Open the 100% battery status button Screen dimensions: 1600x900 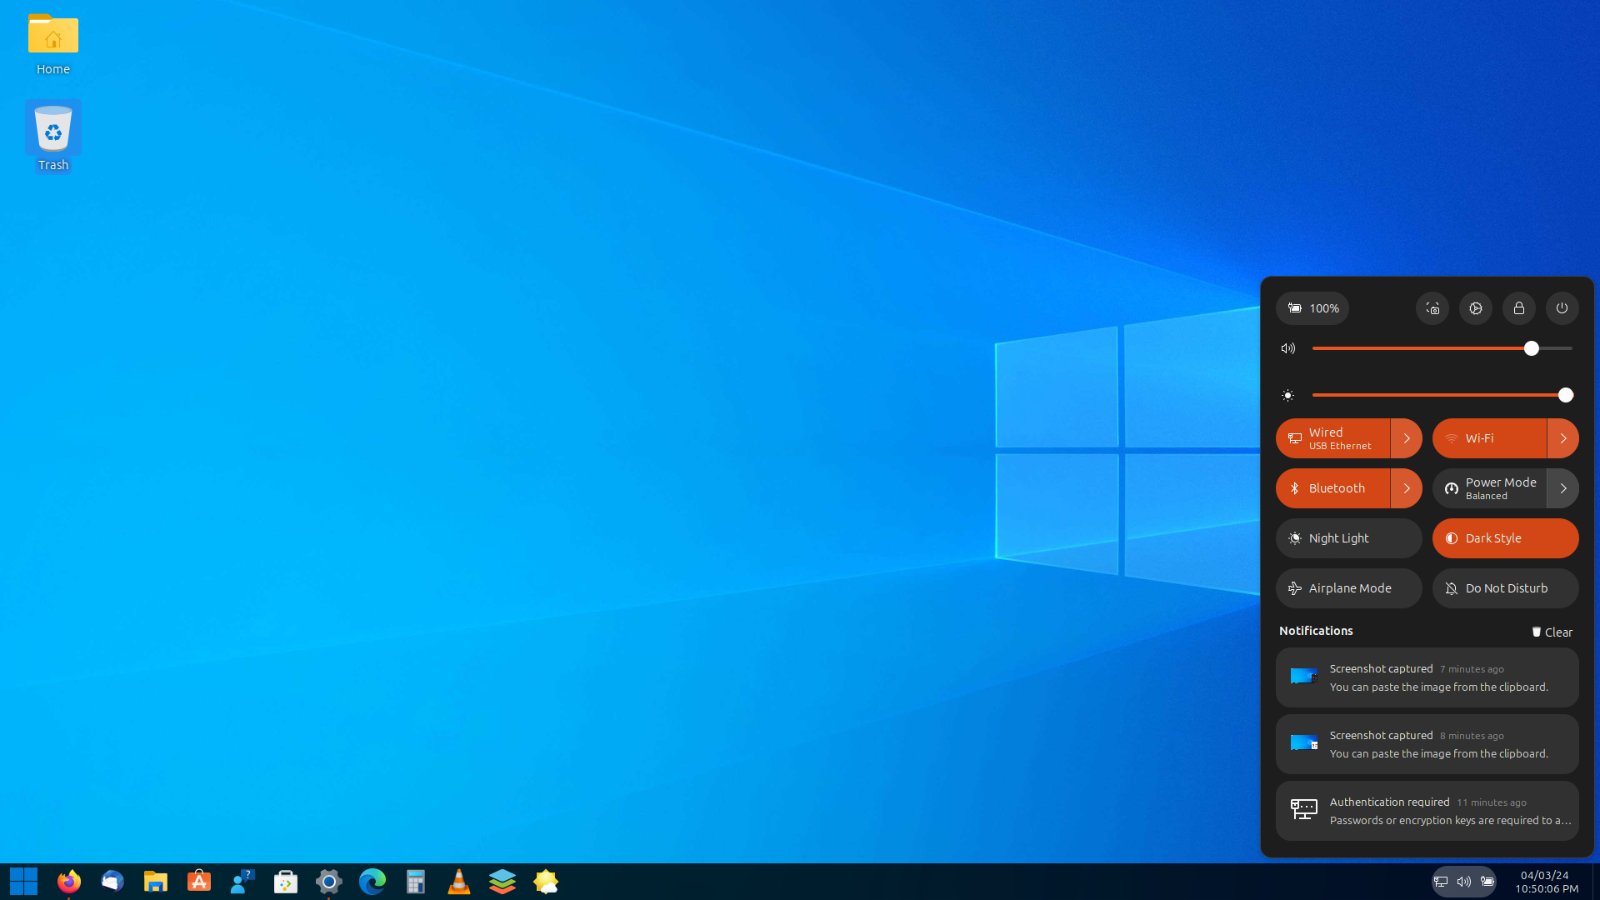pyautogui.click(x=1312, y=308)
